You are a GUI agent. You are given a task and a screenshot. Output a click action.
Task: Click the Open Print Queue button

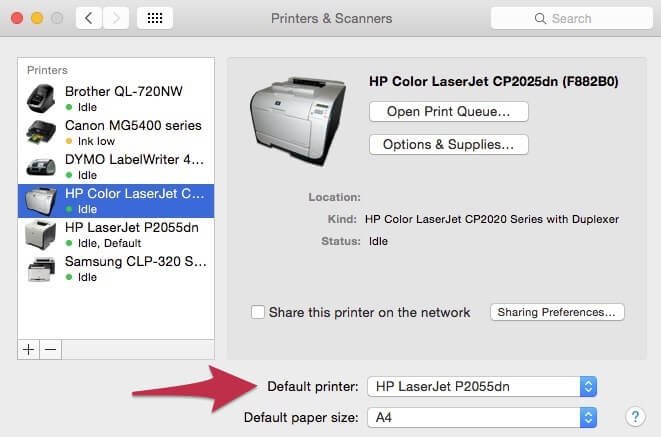pyautogui.click(x=448, y=111)
